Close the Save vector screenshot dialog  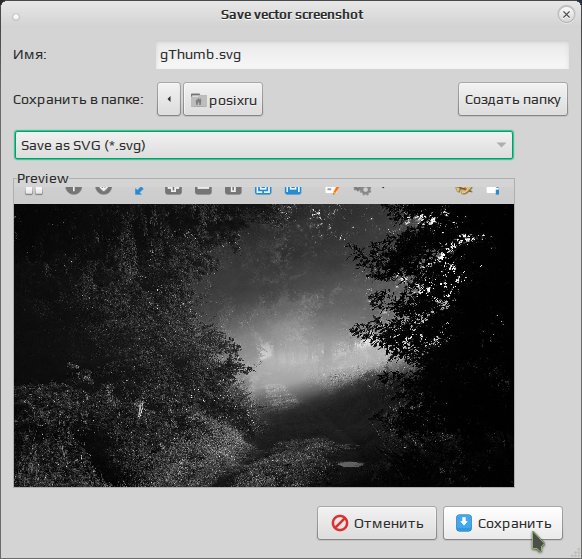[x=566, y=14]
